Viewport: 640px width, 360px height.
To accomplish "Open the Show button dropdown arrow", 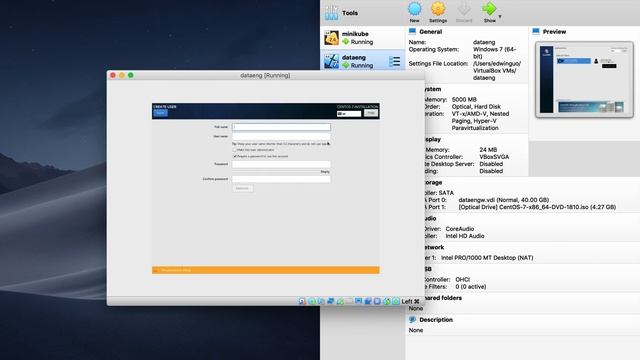I will [500, 17].
